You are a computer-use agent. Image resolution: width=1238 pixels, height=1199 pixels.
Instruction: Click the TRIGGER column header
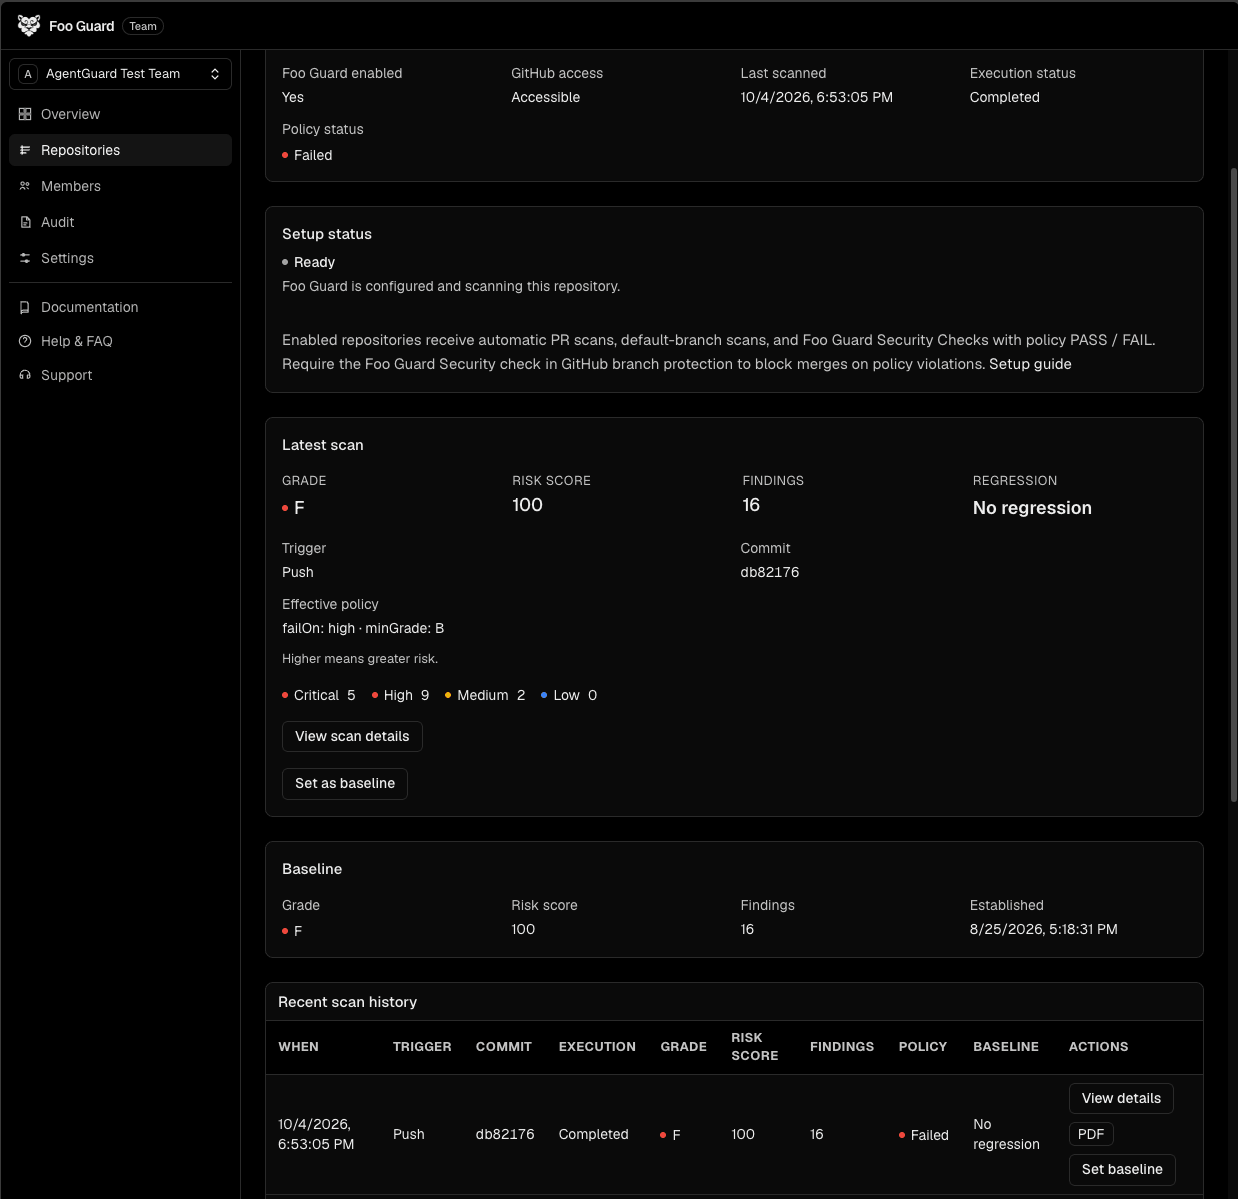tap(422, 1047)
